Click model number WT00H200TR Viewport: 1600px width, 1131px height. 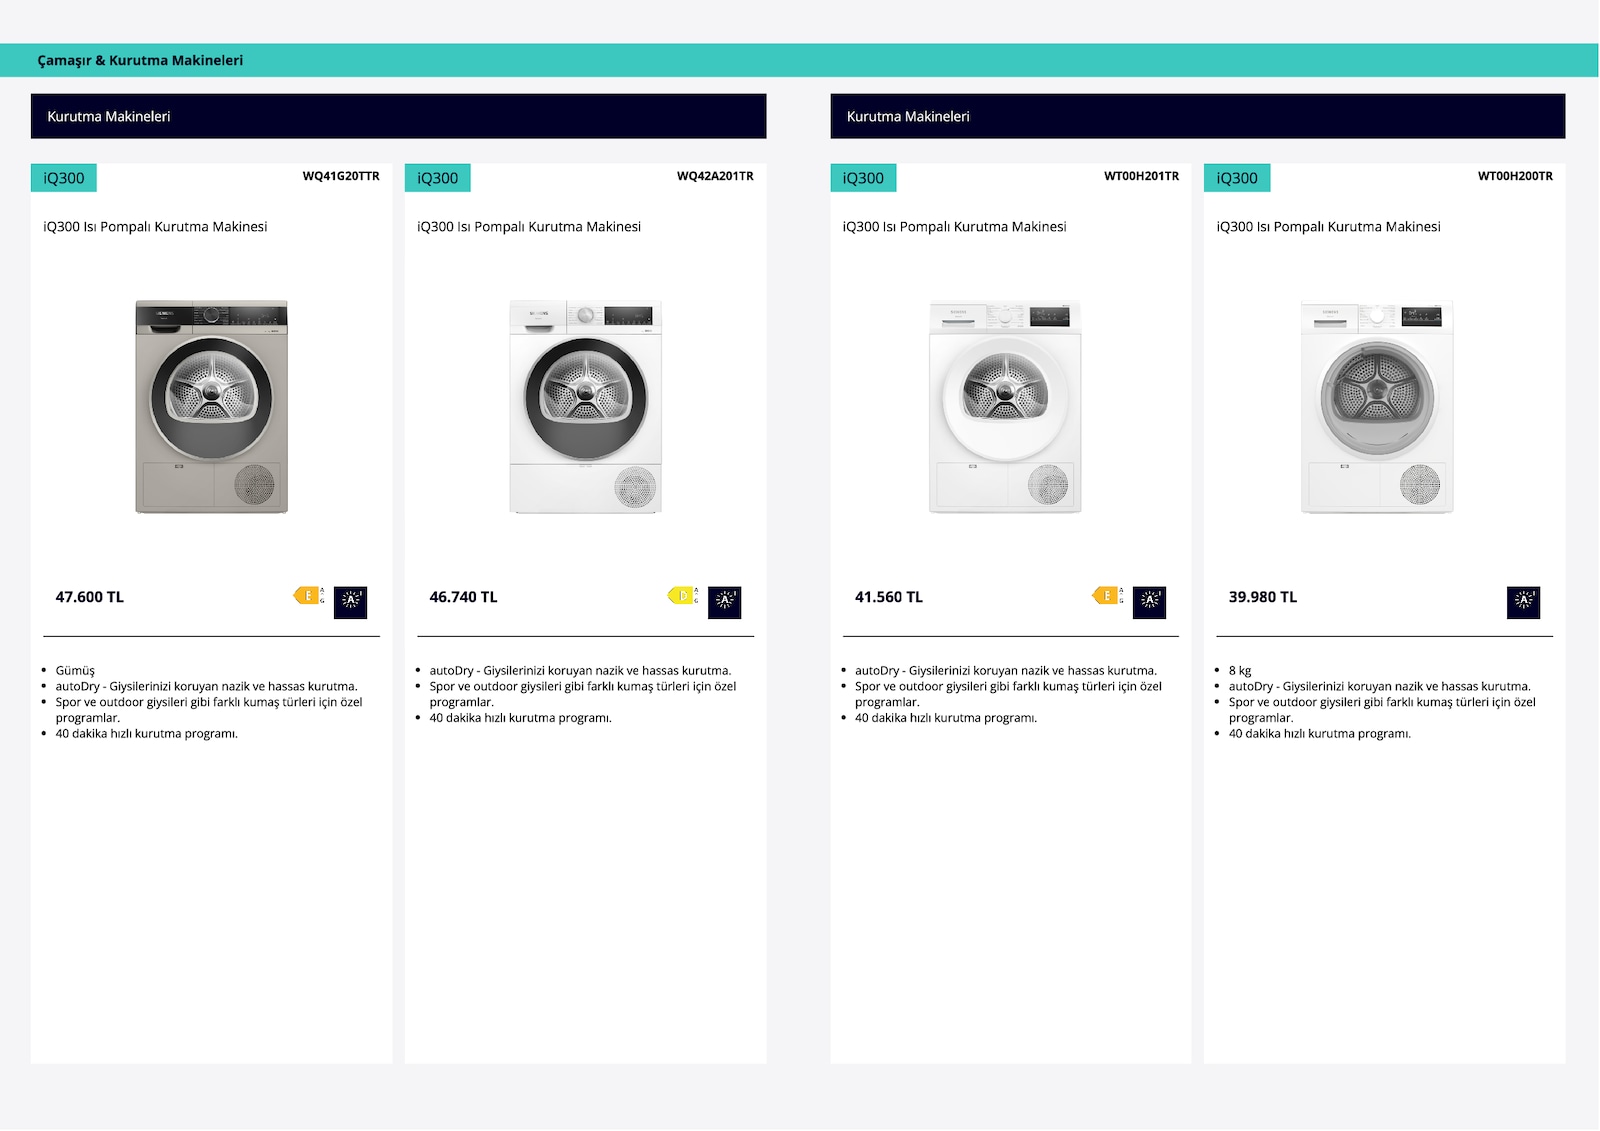(x=1515, y=176)
